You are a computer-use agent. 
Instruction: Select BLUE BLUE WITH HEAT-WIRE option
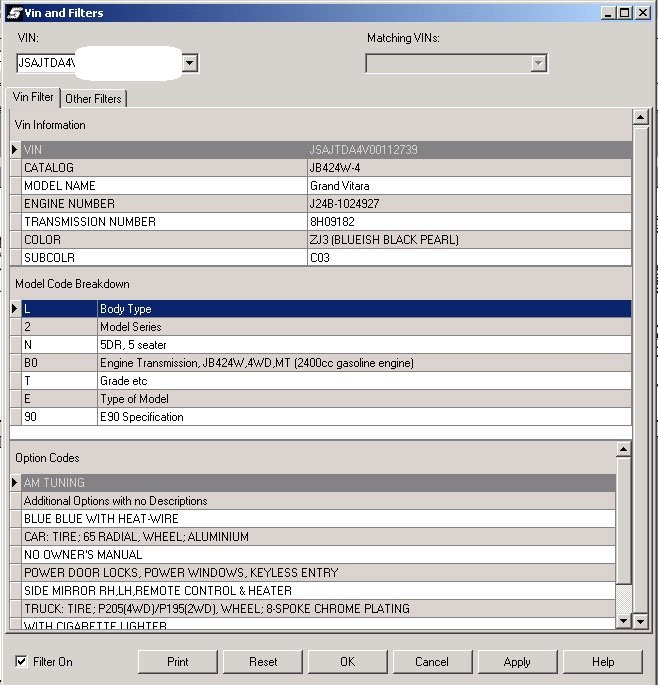[318, 519]
